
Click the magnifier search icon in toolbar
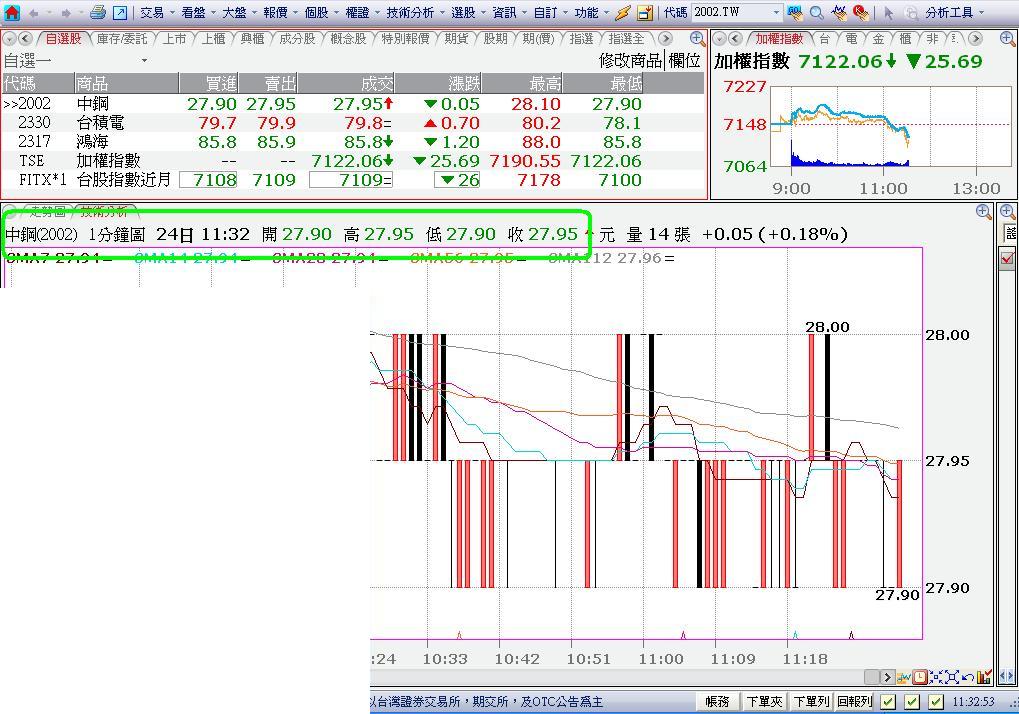pyautogui.click(x=817, y=12)
